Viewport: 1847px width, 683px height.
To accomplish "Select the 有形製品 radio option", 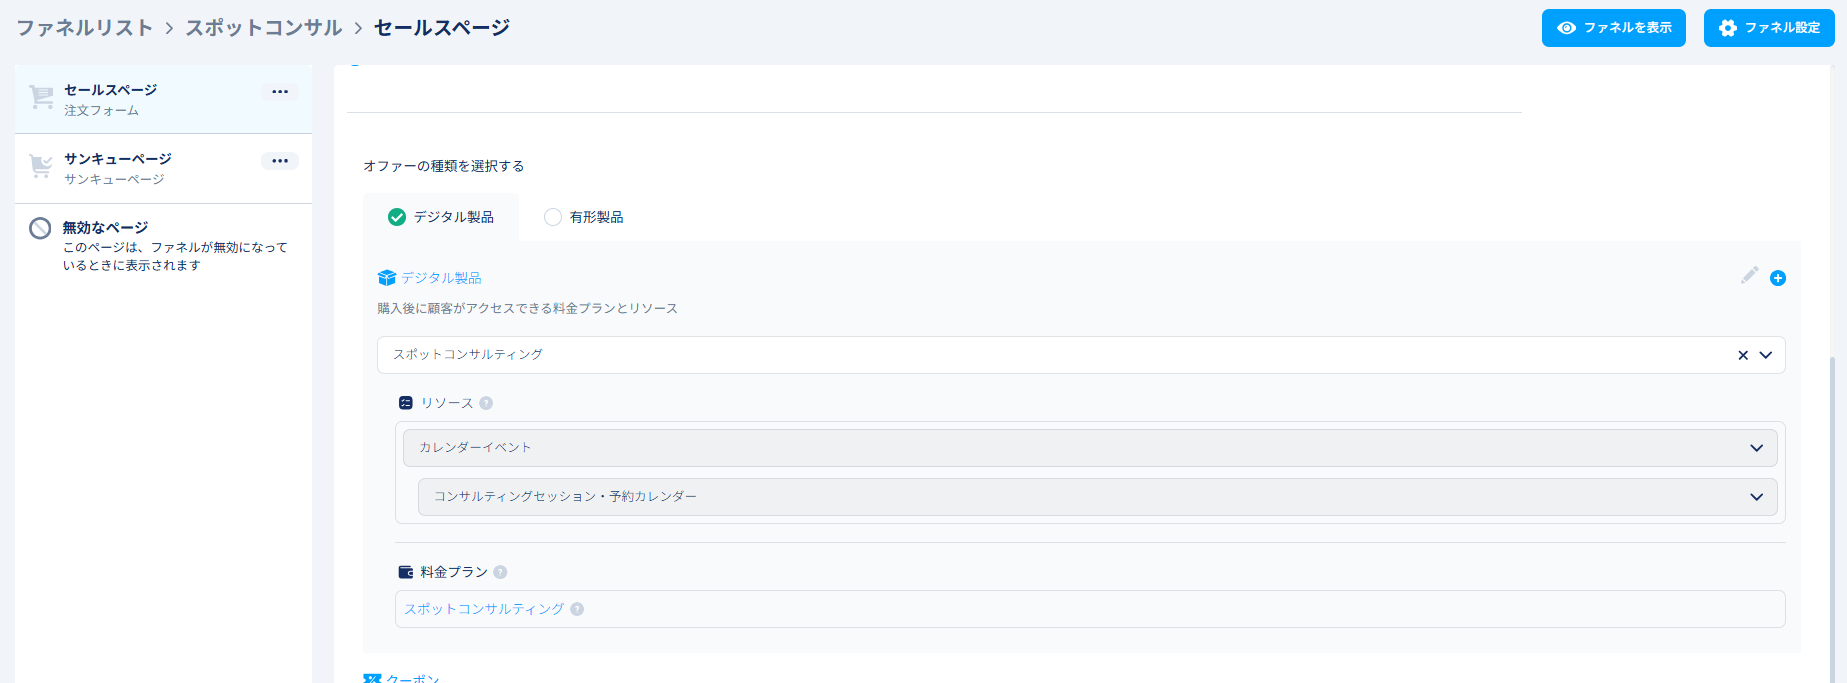I will pos(553,217).
